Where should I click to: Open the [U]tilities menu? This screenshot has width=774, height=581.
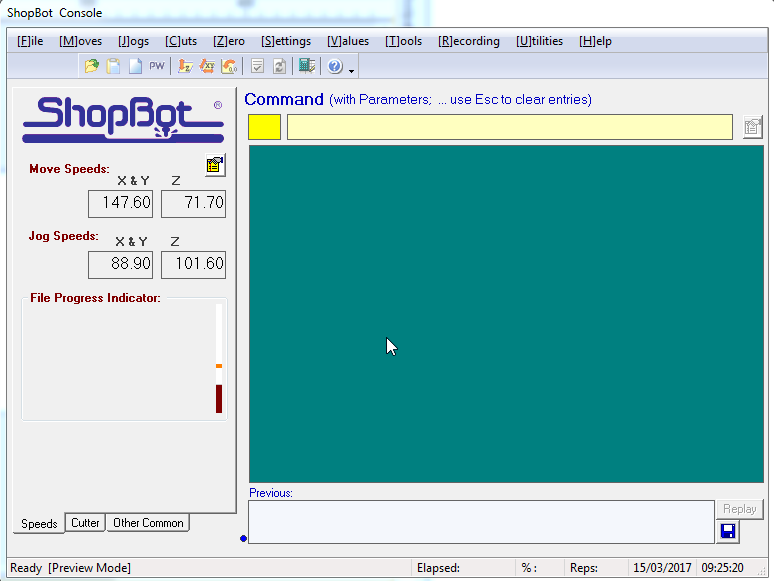click(539, 41)
